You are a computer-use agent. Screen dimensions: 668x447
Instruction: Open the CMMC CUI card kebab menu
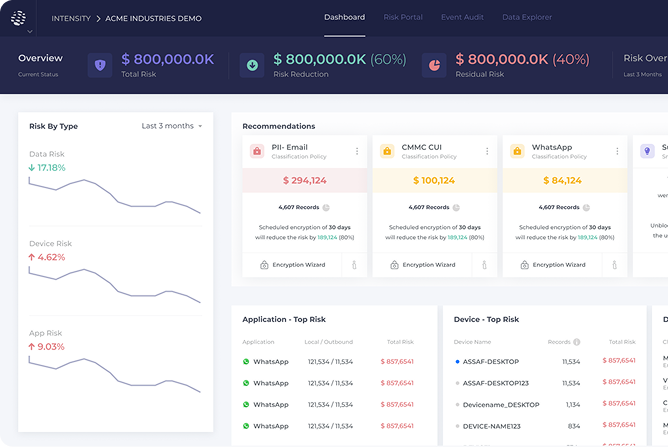[487, 152]
